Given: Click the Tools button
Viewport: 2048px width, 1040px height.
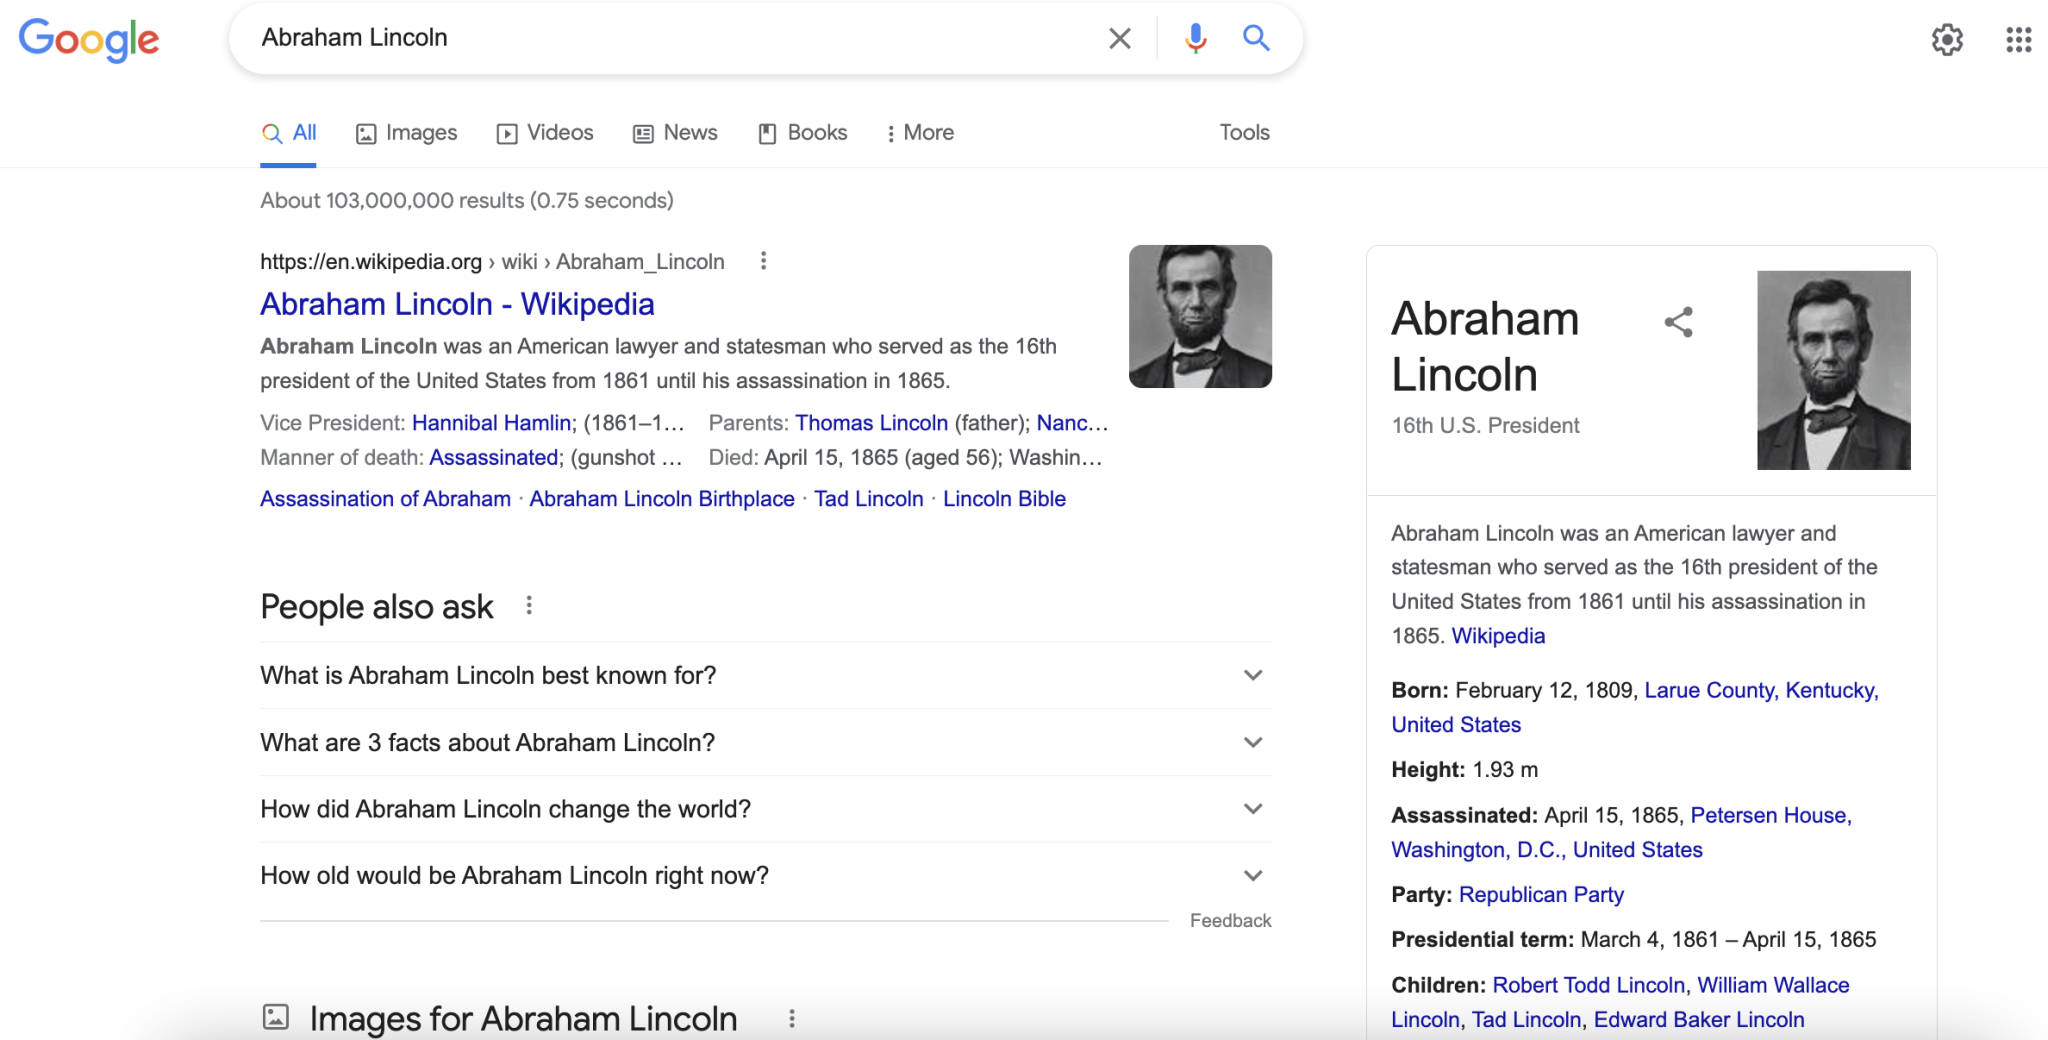Looking at the screenshot, I should point(1244,133).
